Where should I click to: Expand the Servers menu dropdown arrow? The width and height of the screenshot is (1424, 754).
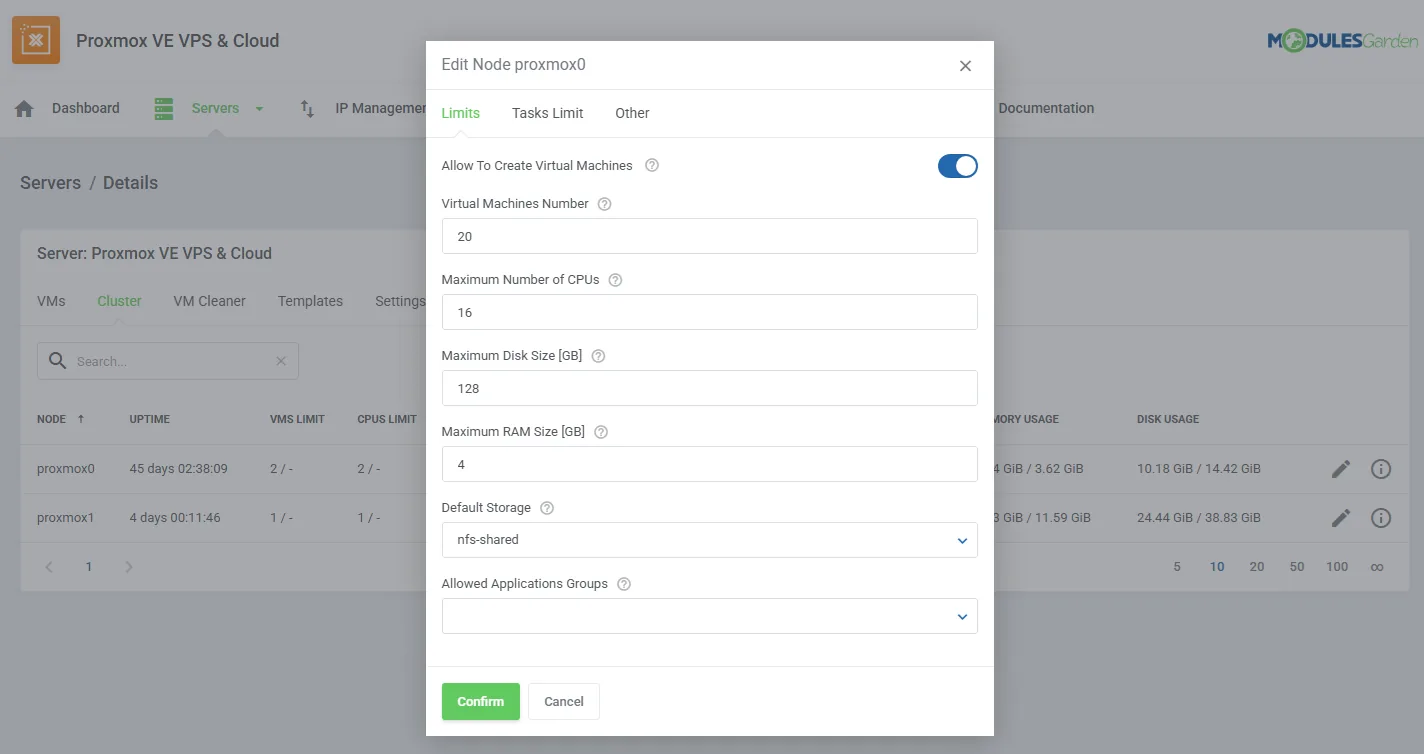pyautogui.click(x=259, y=109)
